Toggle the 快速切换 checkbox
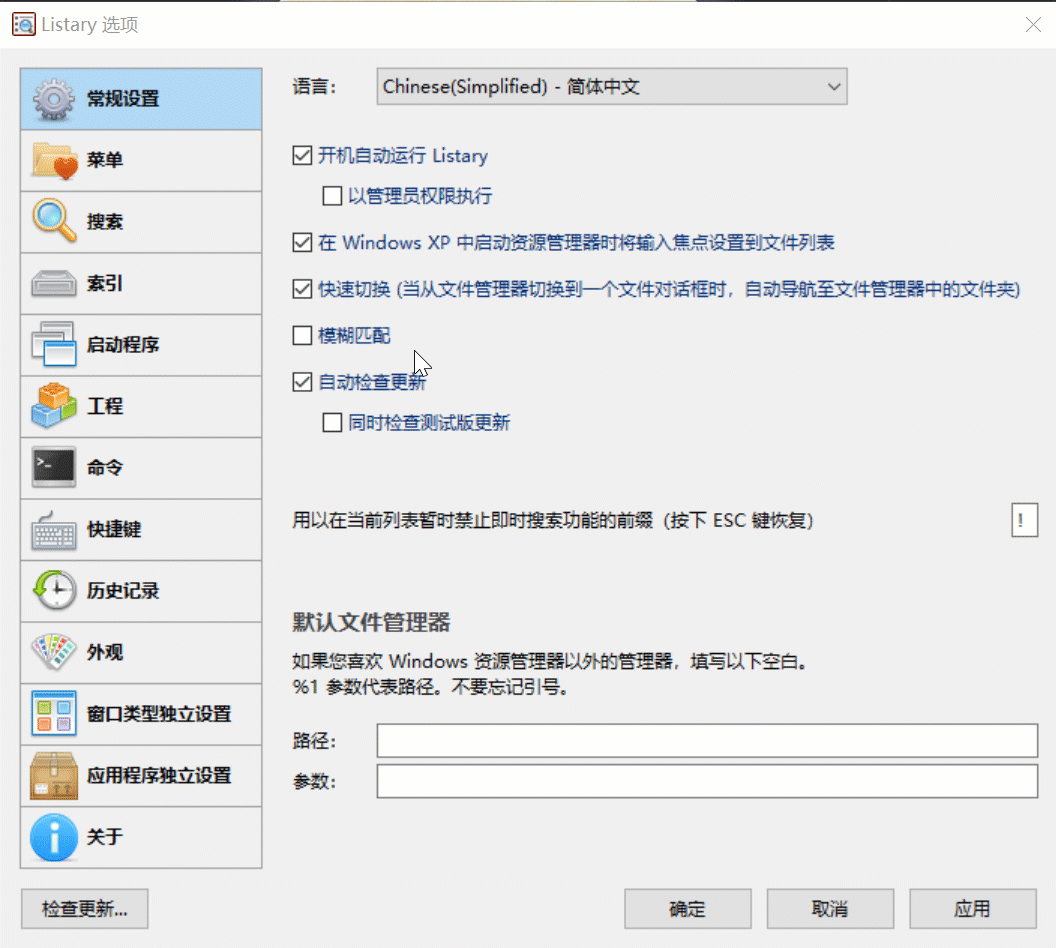The image size is (1056, 948). click(302, 289)
